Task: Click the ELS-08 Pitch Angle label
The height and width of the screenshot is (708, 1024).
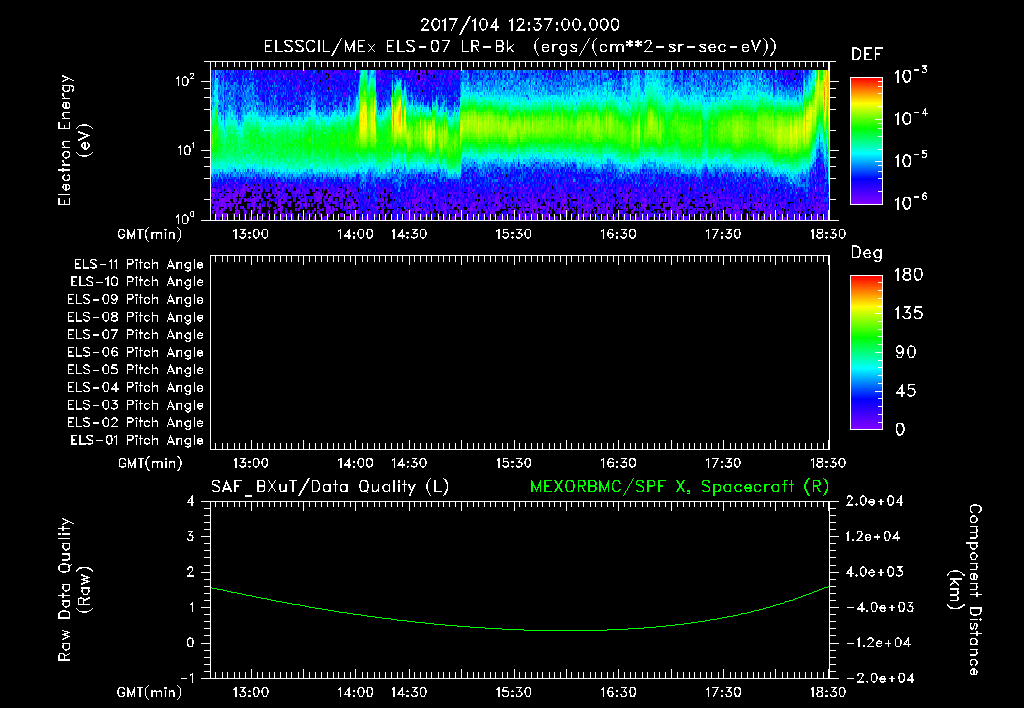Action: pos(135,317)
